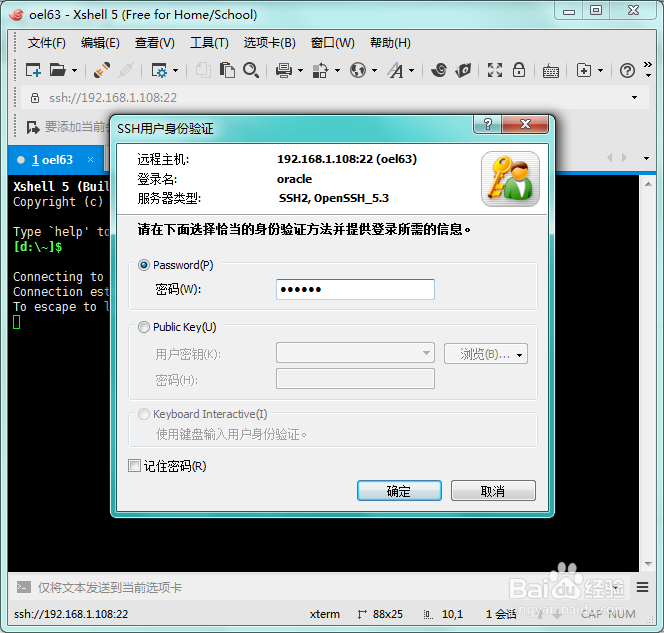
Task: Open the address bar history dropdown
Action: (634, 97)
